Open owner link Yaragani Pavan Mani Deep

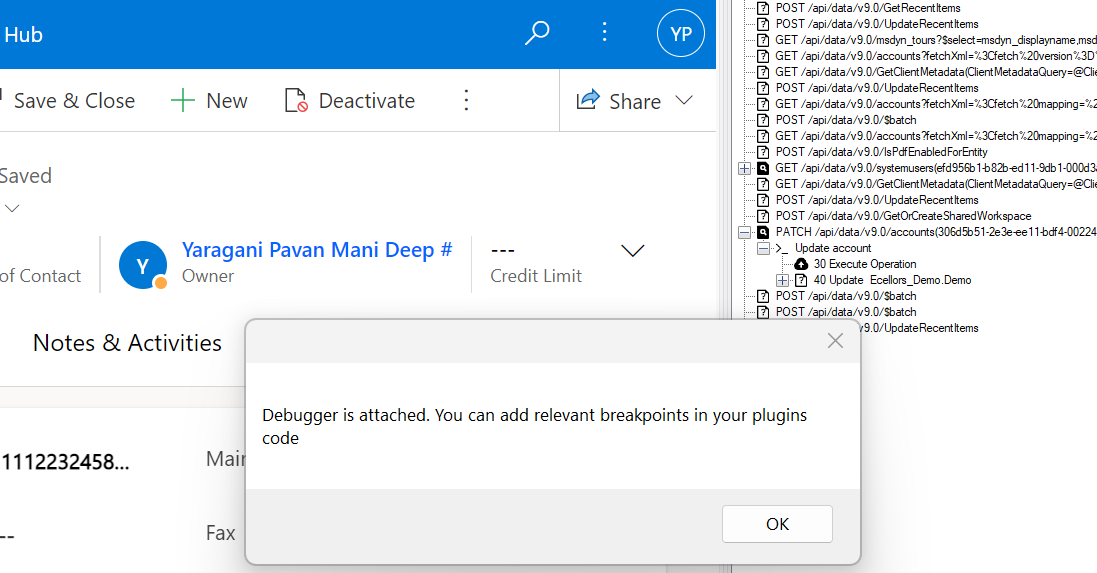point(316,250)
